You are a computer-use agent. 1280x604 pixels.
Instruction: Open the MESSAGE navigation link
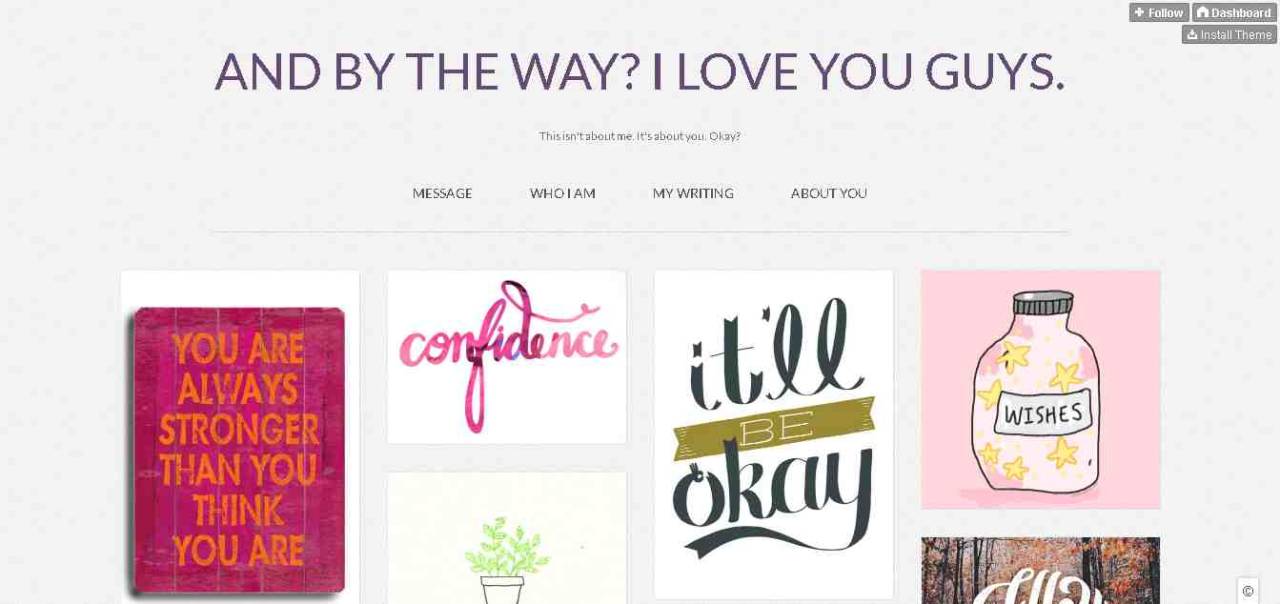442,193
